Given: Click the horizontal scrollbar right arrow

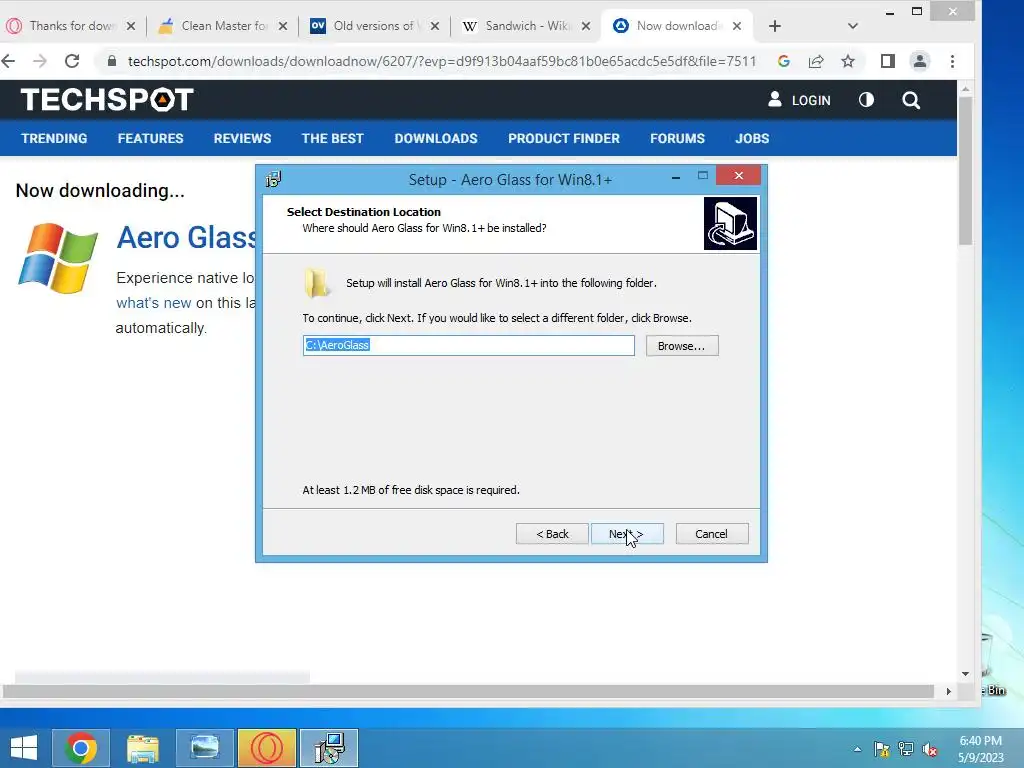Looking at the screenshot, I should tap(948, 691).
